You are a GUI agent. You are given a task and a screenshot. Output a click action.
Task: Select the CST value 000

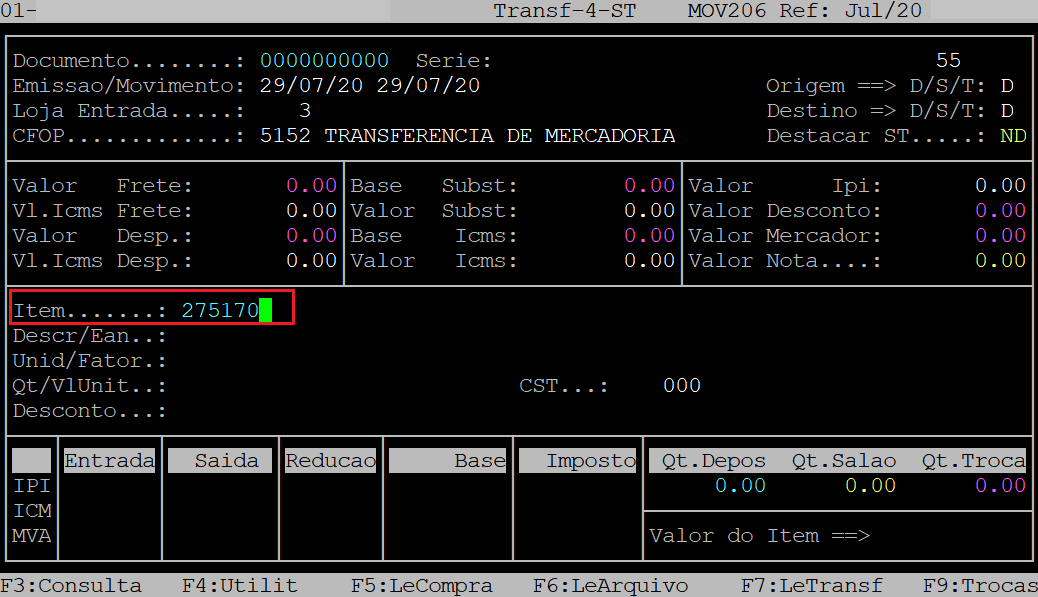[682, 386]
